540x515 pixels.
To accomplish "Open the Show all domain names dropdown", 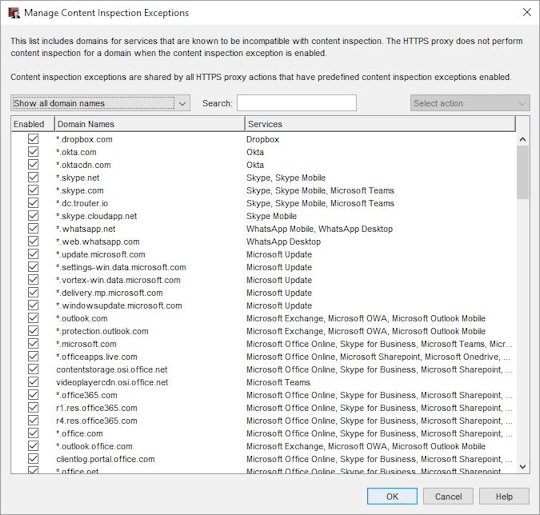I will [100, 103].
